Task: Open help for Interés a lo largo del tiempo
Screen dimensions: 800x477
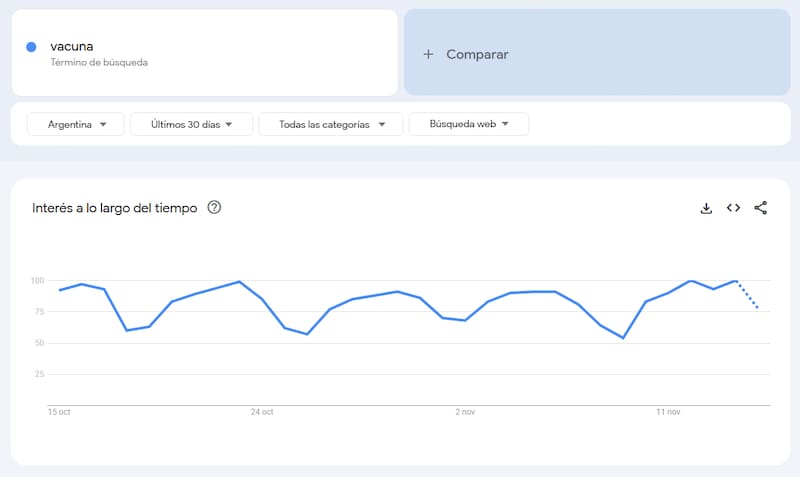Action: point(214,208)
